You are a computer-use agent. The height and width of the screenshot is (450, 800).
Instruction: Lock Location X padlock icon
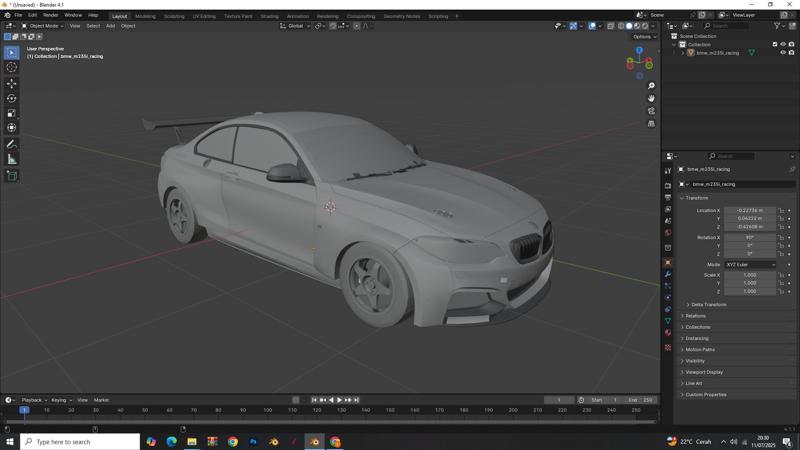click(x=781, y=210)
